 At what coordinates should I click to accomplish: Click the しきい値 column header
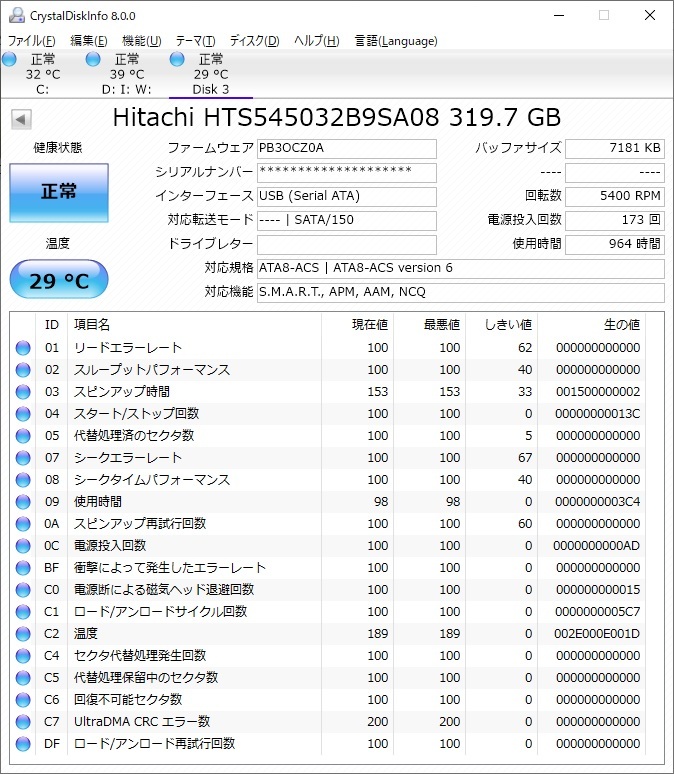pos(502,325)
